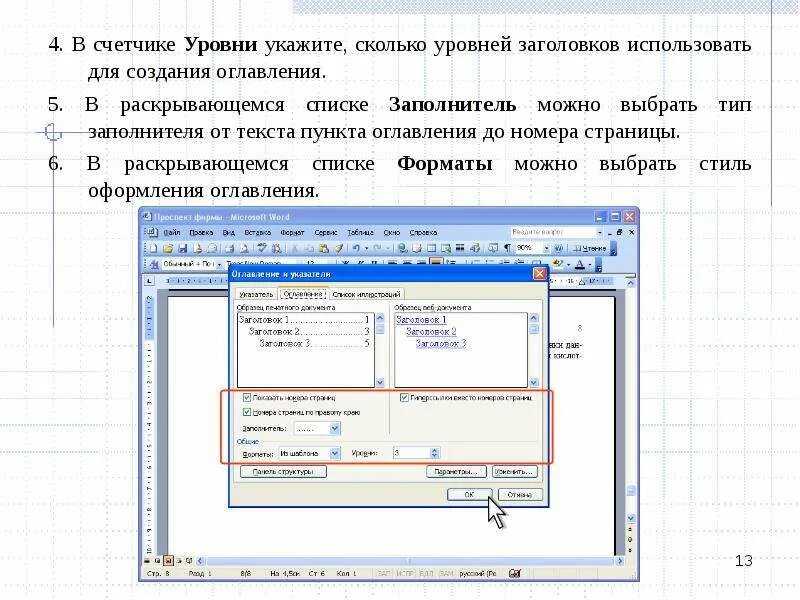Click the font color A icon
This screenshot has width=800, height=600.
click(580, 264)
